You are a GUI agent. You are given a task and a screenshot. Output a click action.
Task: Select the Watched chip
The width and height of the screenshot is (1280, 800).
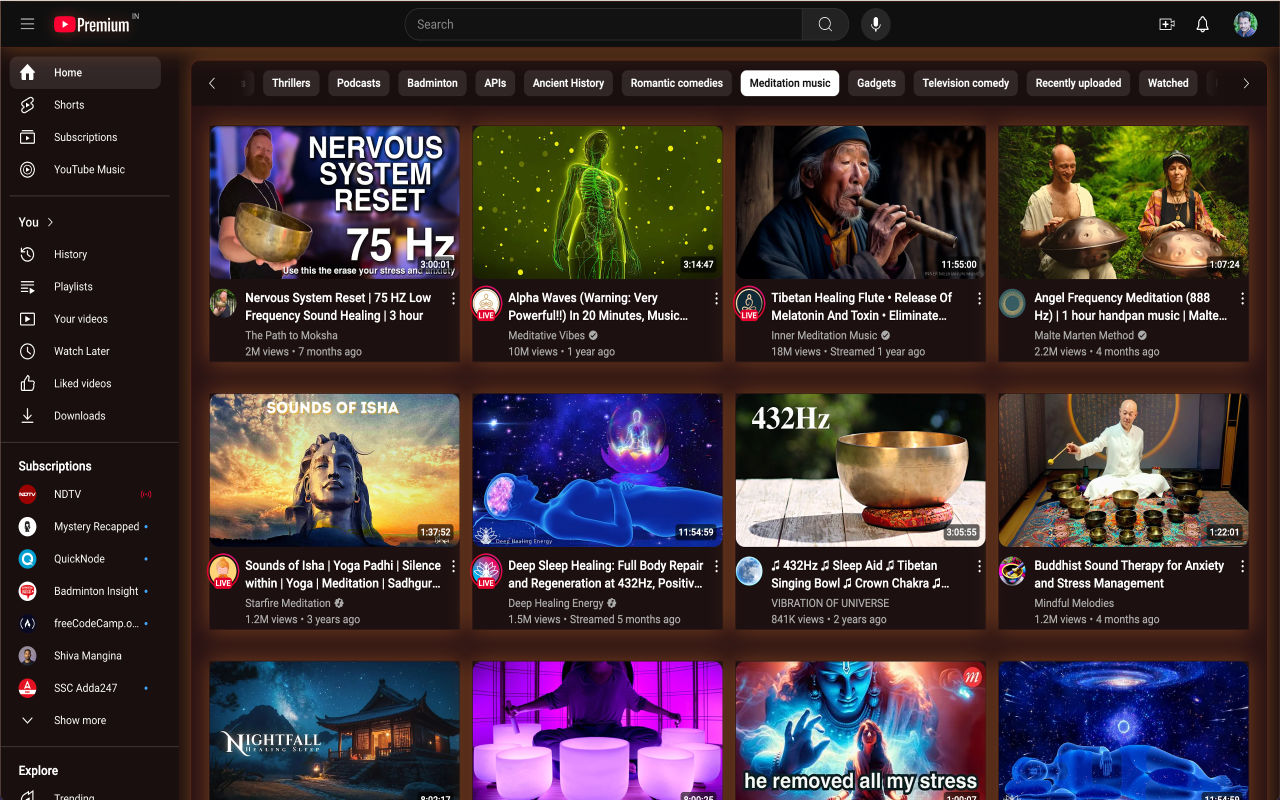click(x=1168, y=83)
